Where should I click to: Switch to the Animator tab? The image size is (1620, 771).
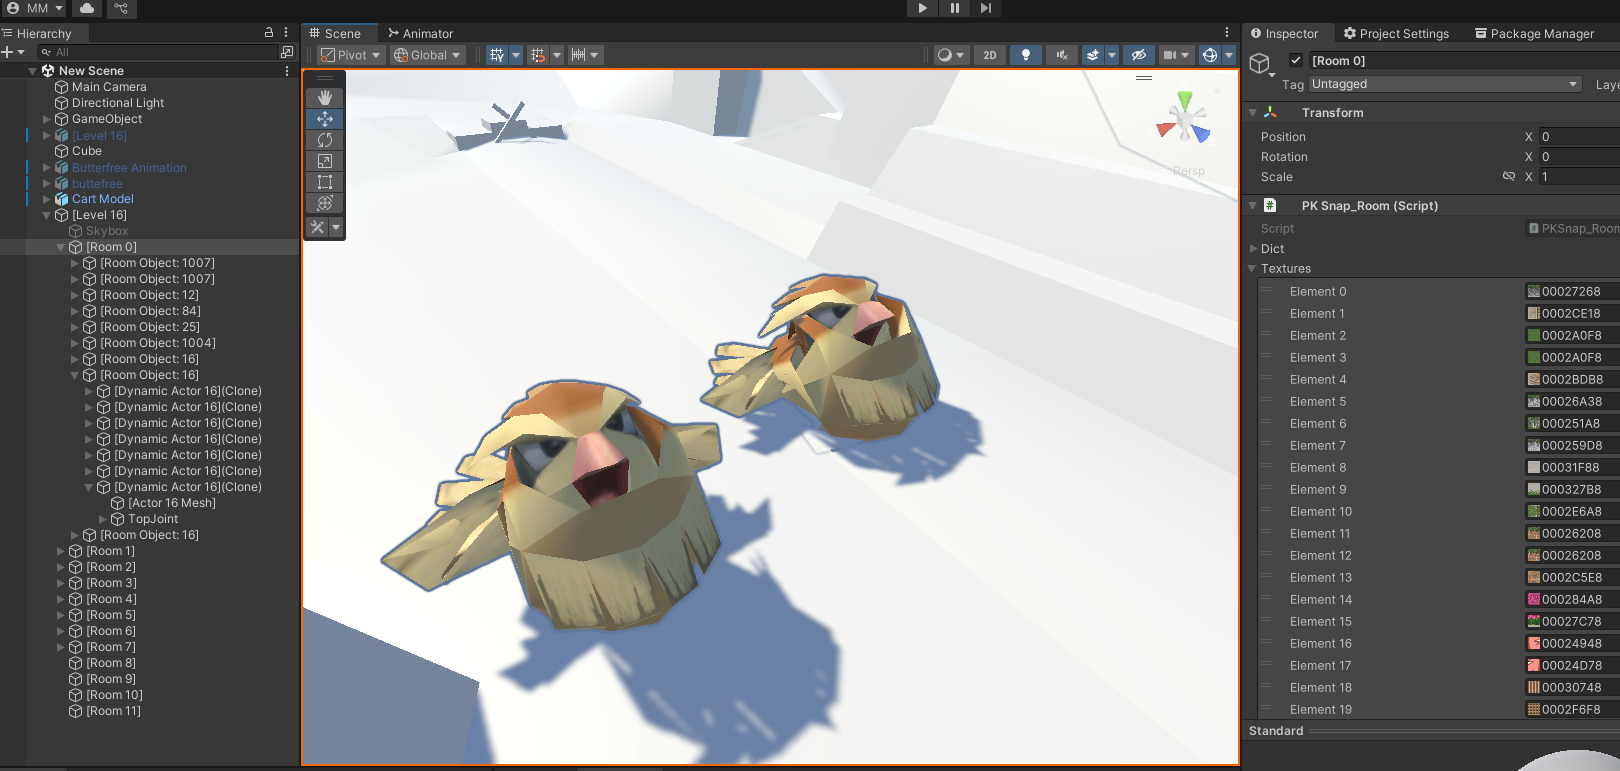420,33
